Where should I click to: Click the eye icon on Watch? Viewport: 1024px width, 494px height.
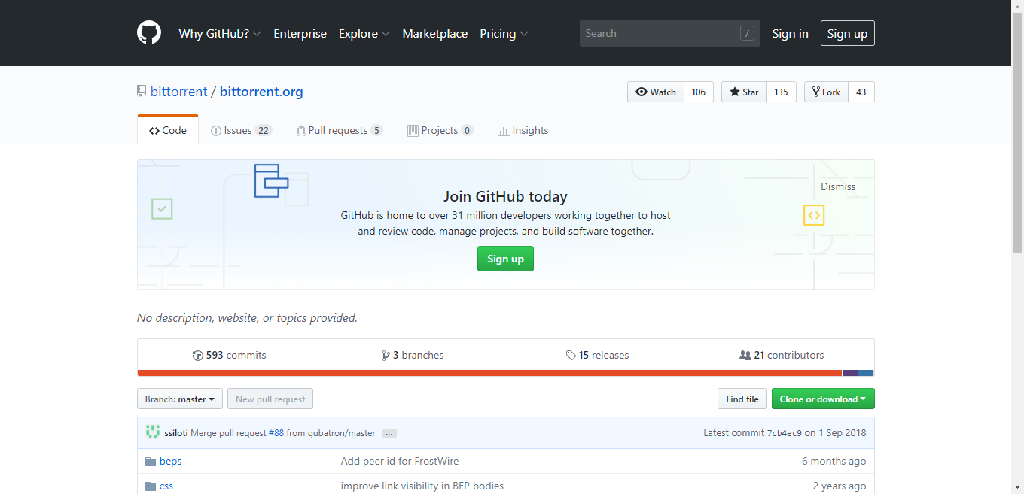641,92
